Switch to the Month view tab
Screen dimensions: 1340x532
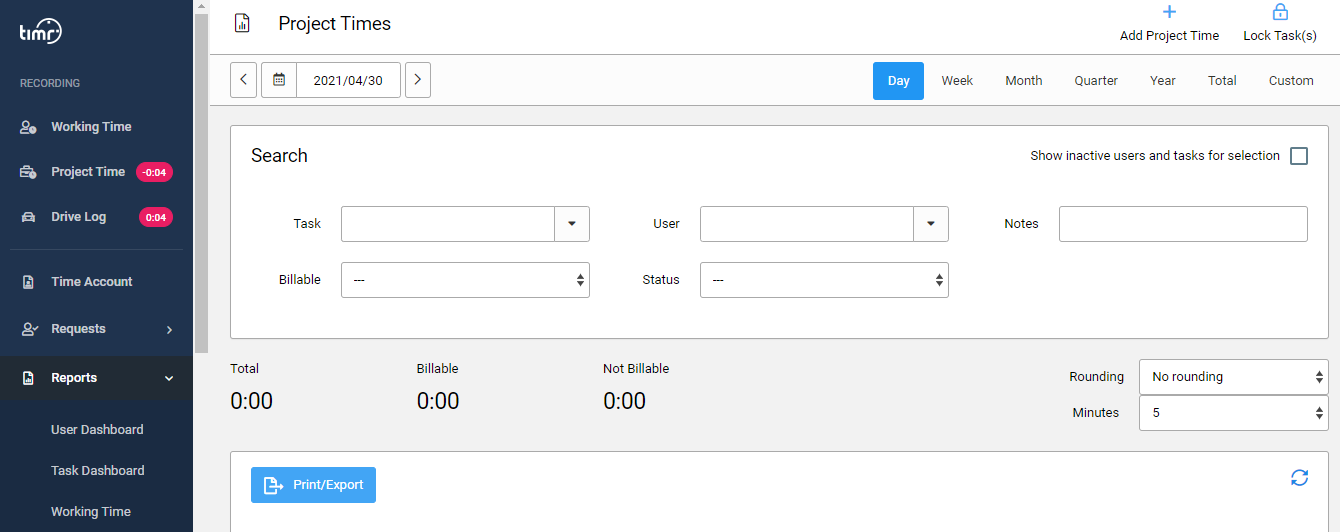click(1024, 81)
